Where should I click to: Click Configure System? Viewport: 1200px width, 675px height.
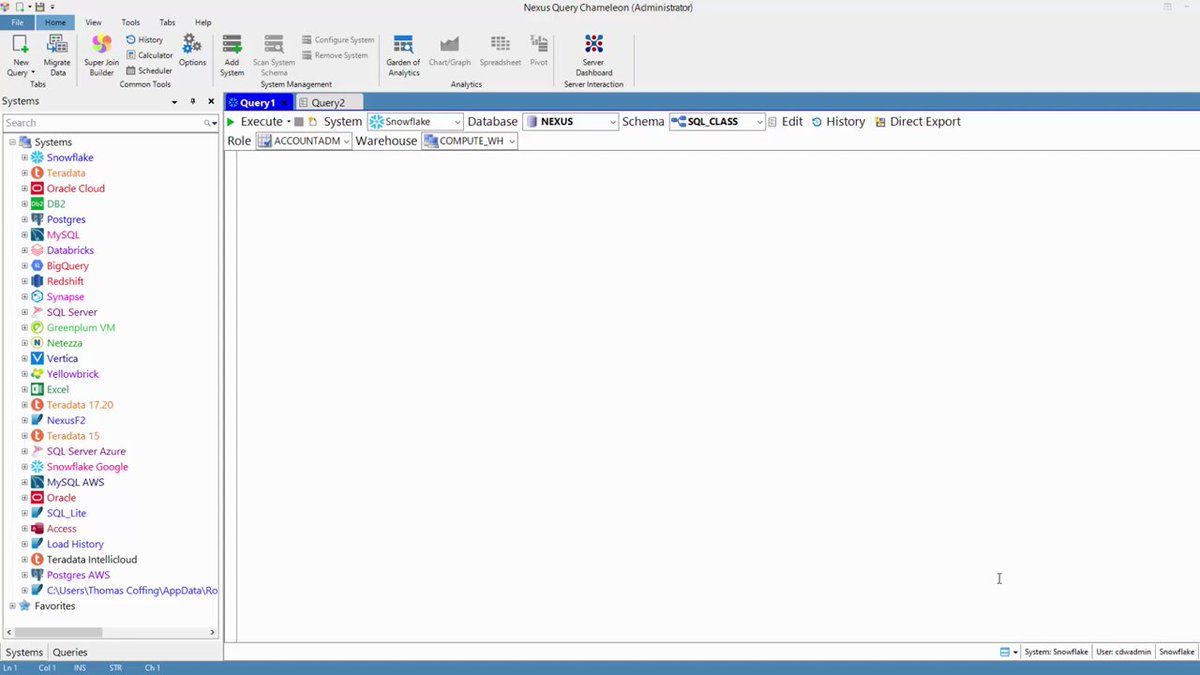338,40
